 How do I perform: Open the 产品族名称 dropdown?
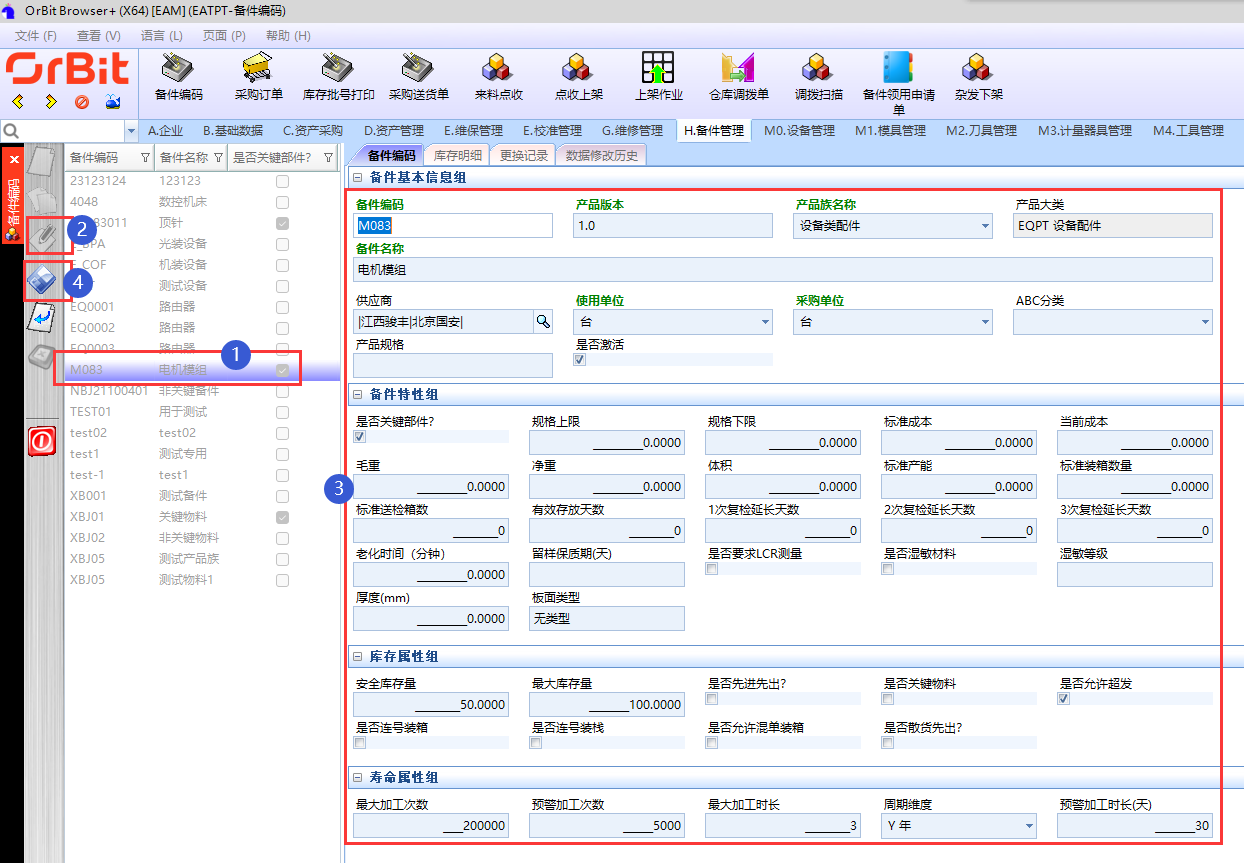pyautogui.click(x=985, y=226)
